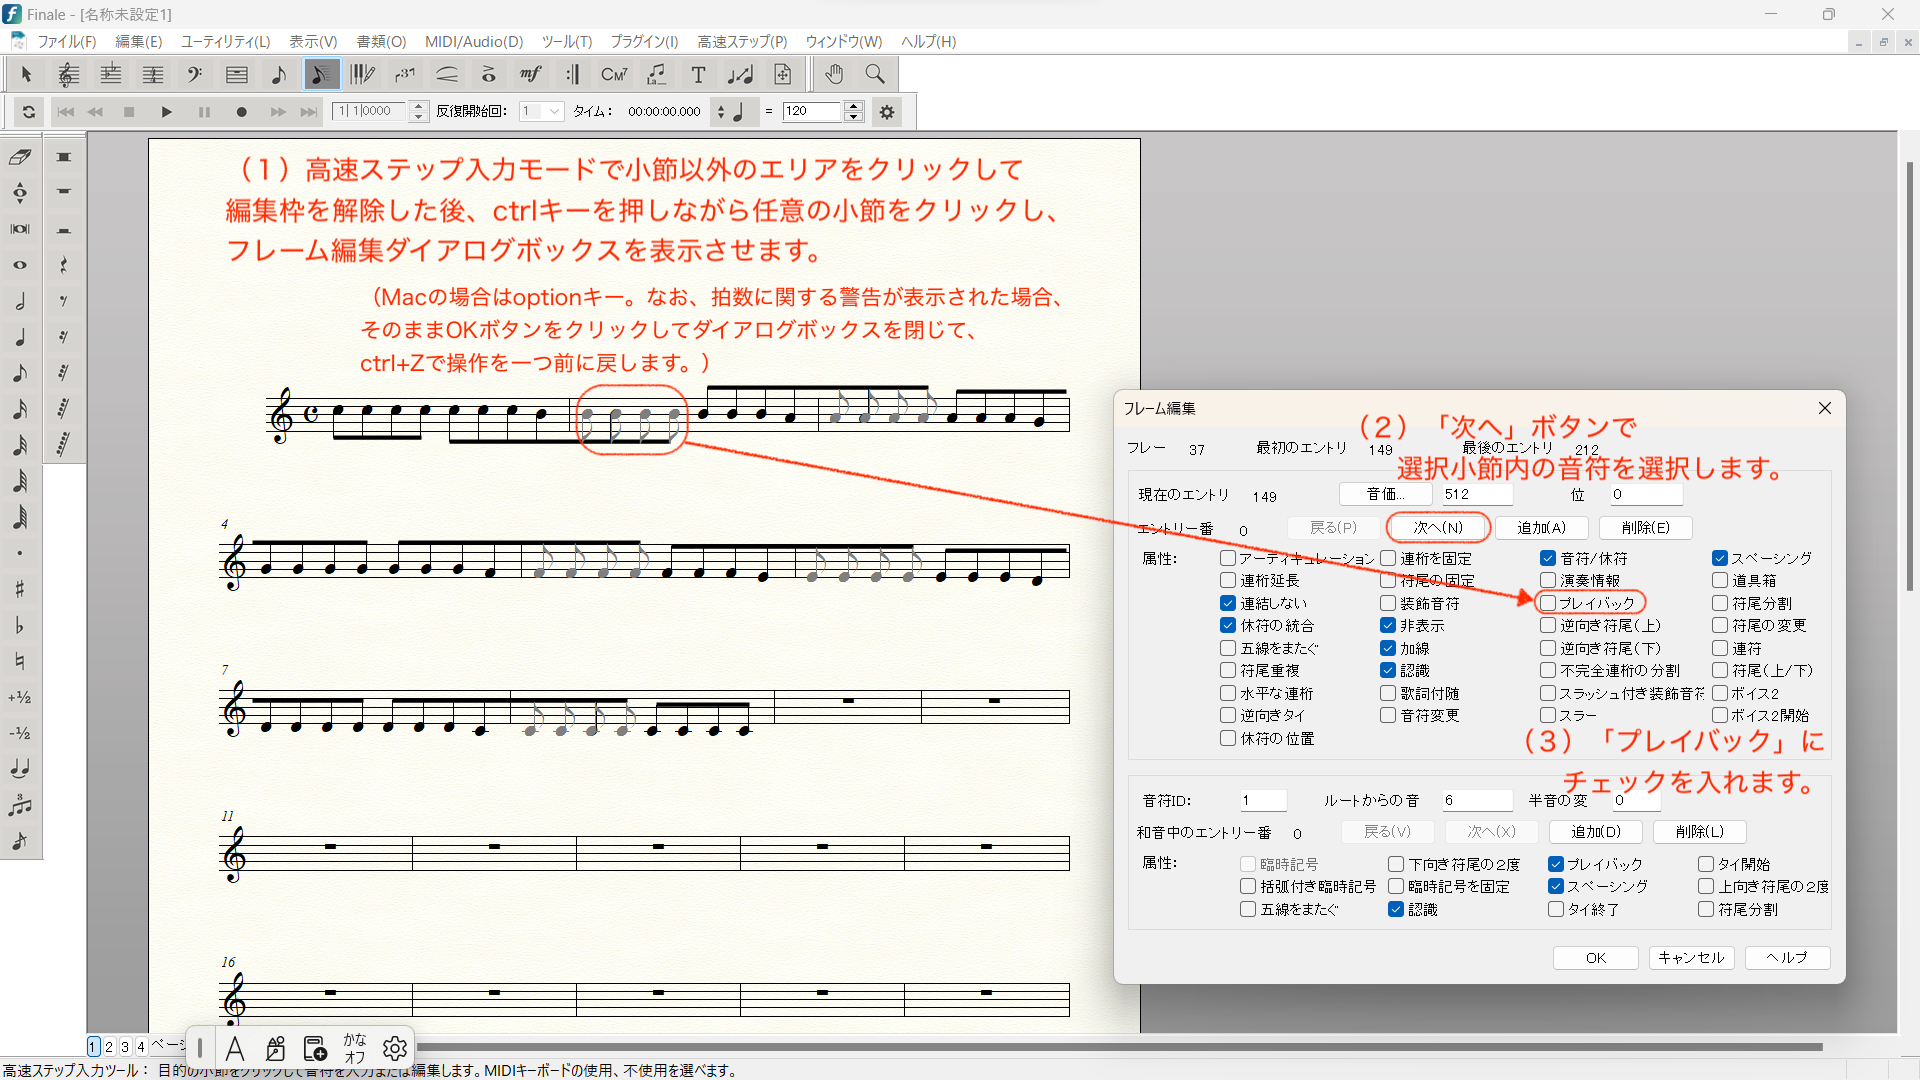Select the triplet tool in the entry palette

[20, 805]
